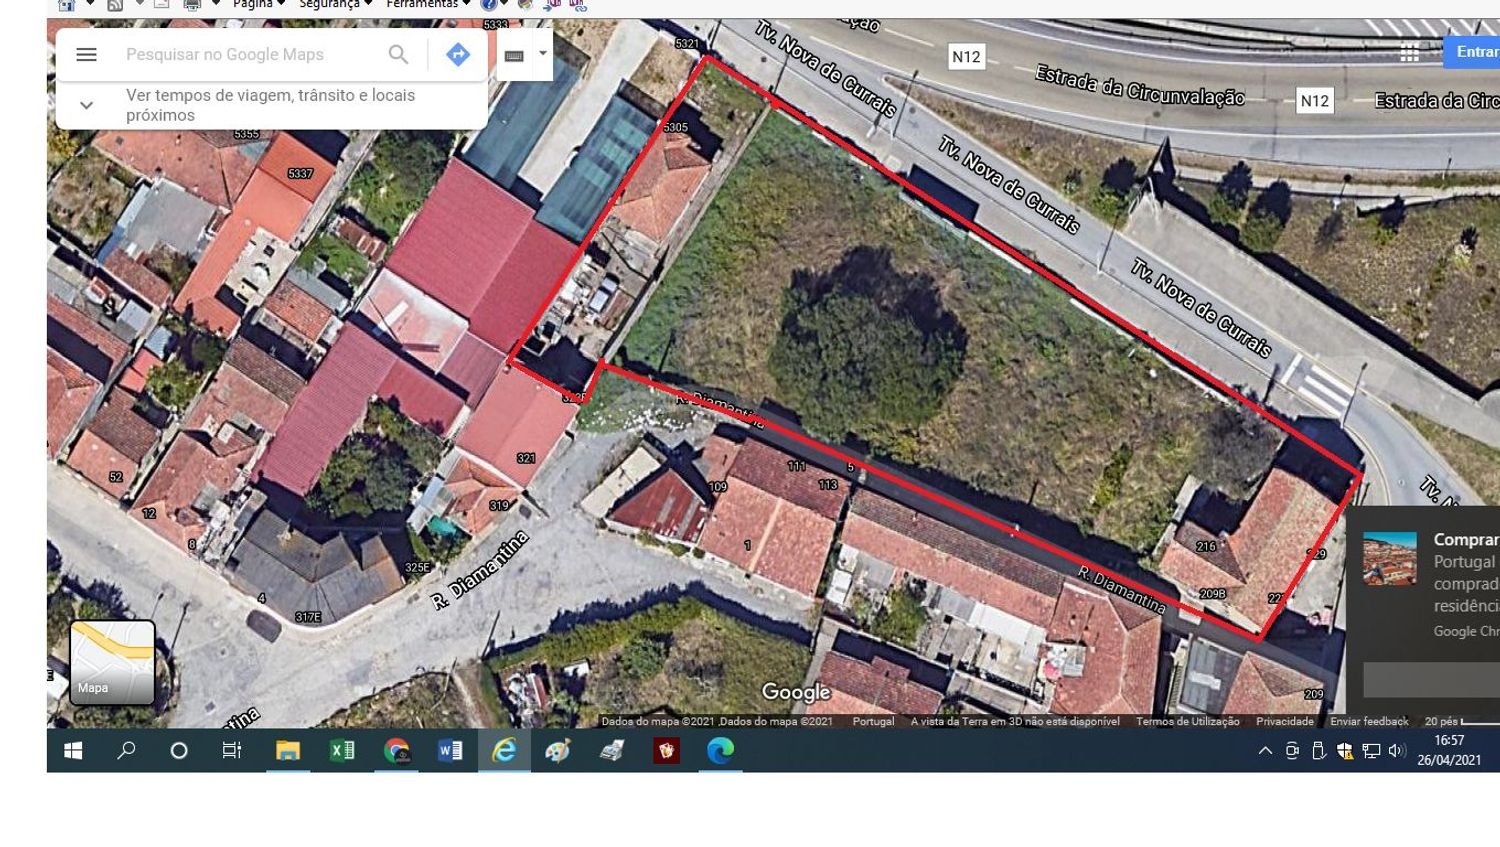Click the Entrar button

coord(1475,51)
